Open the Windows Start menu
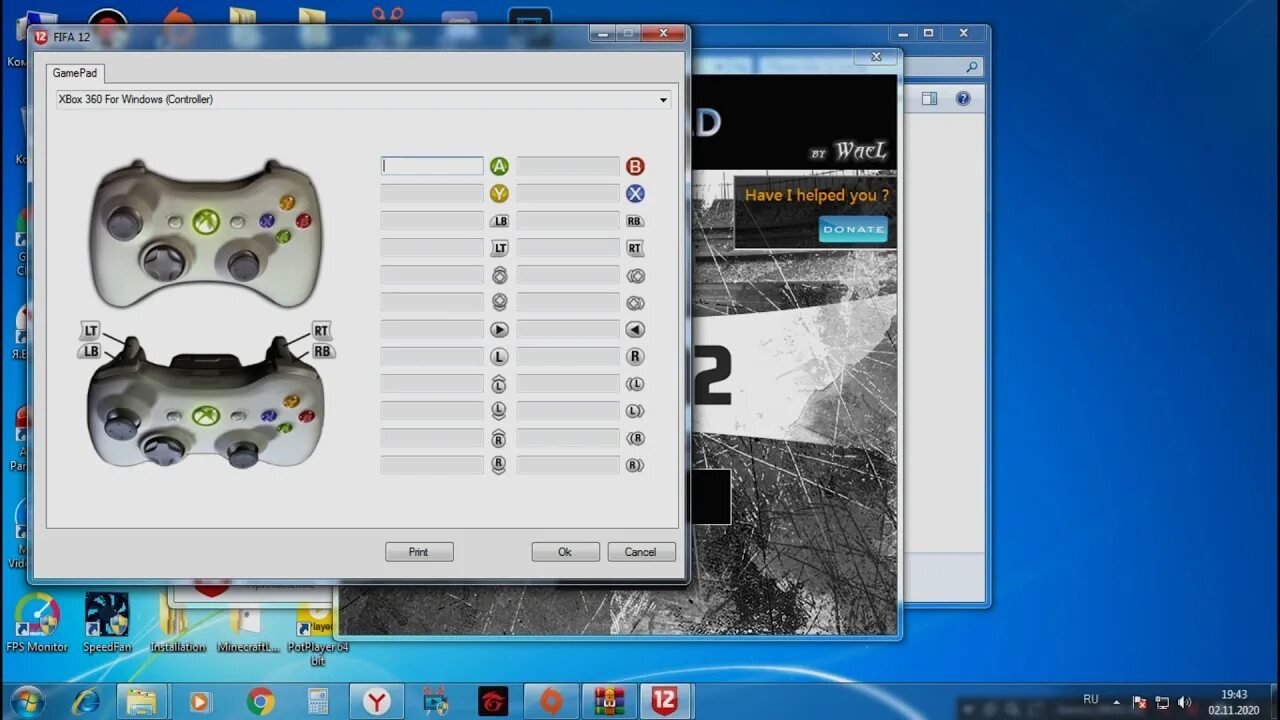The height and width of the screenshot is (720, 1280). (27, 701)
